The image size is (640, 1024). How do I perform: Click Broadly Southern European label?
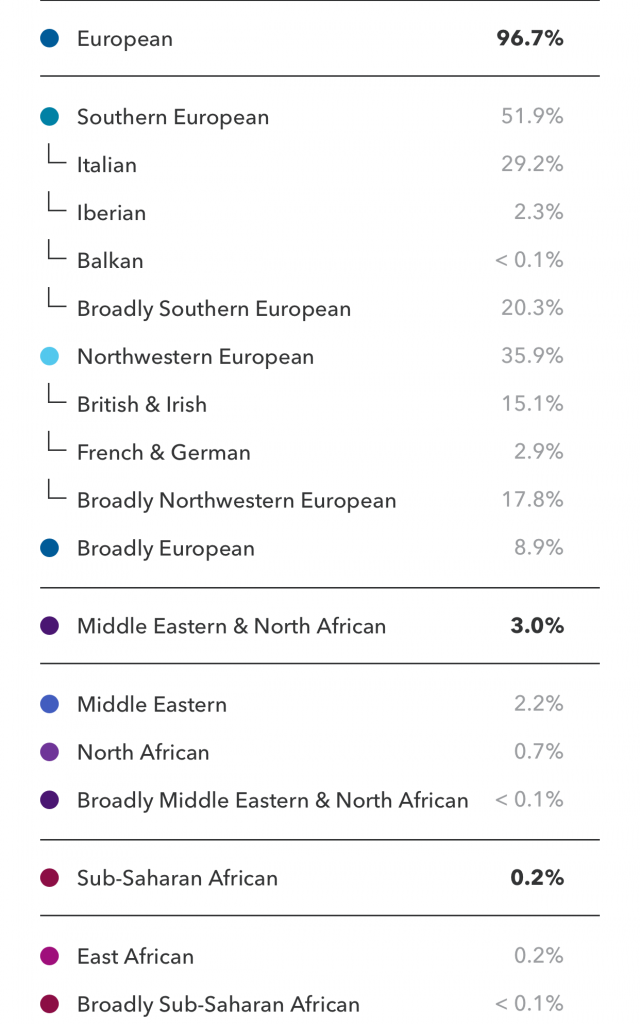(x=214, y=309)
